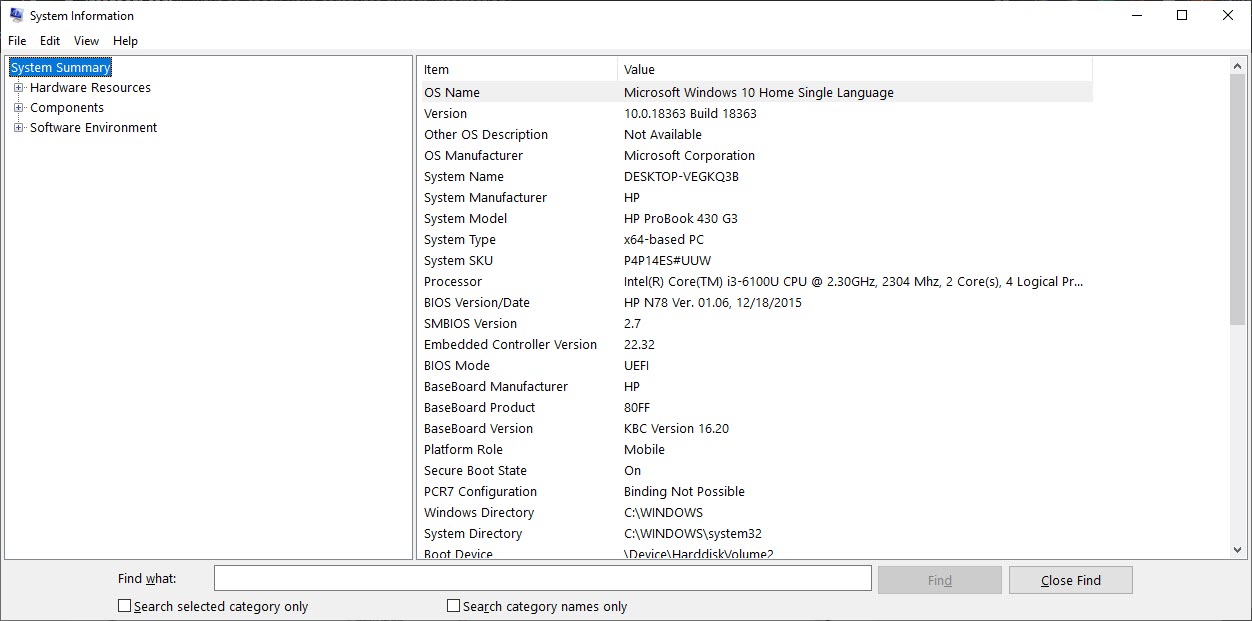Expand the Components tree node
The image size is (1252, 621).
[x=18, y=108]
